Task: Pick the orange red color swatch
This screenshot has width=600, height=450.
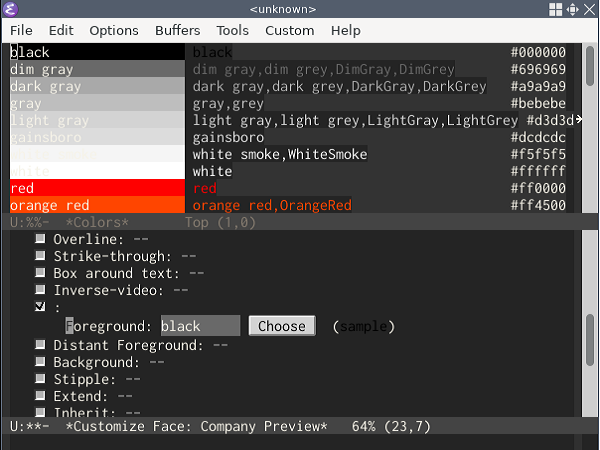Action: click(97, 205)
